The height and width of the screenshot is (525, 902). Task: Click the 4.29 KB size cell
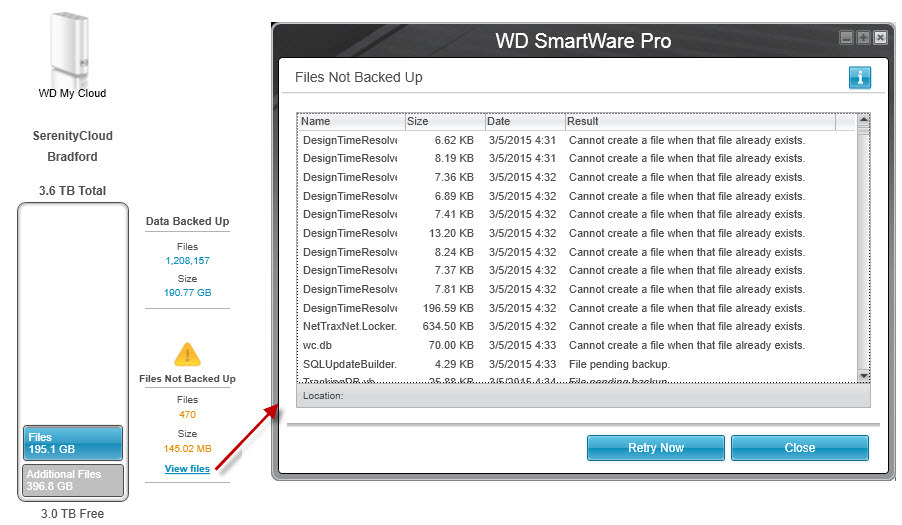click(454, 364)
